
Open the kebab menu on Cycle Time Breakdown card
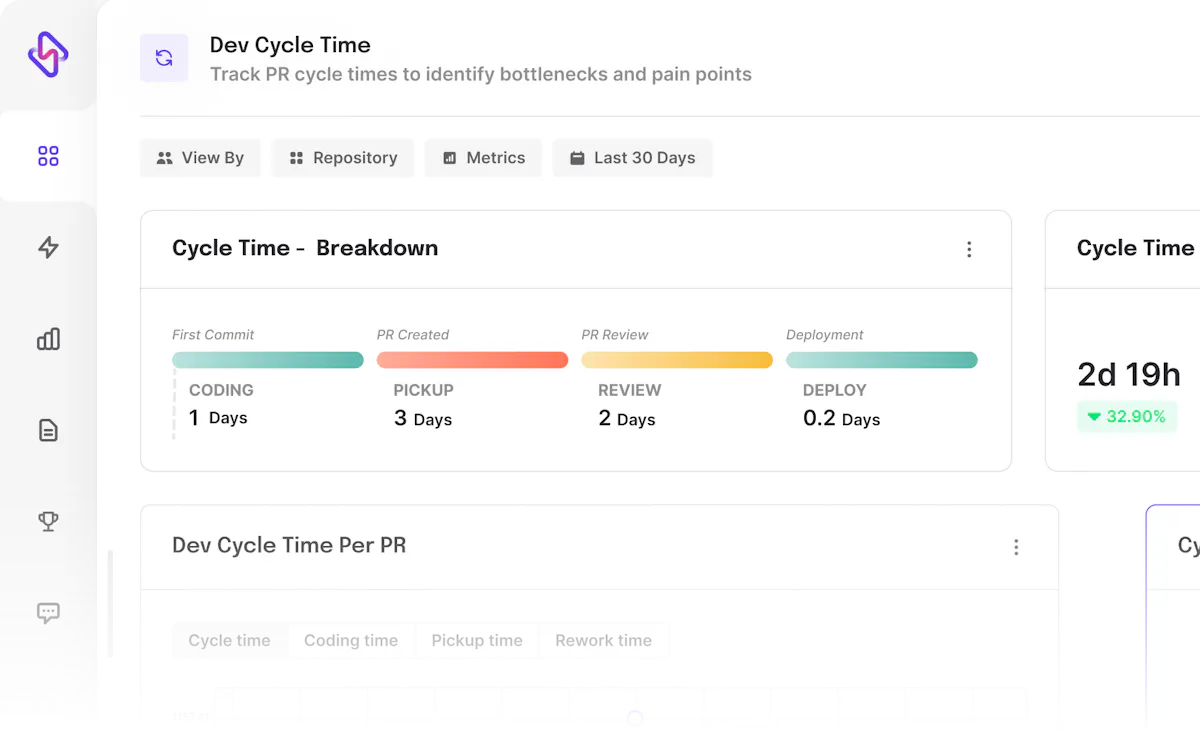969,249
